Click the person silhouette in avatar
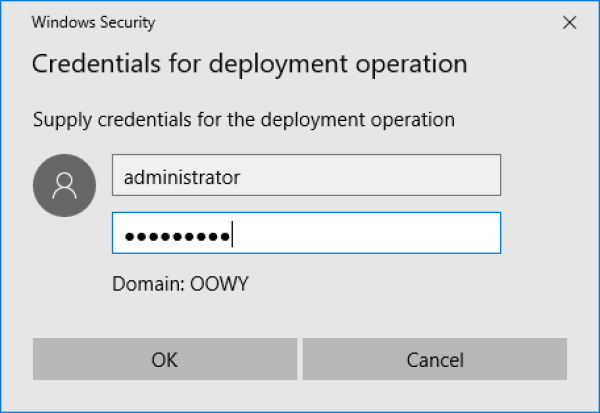 66,185
